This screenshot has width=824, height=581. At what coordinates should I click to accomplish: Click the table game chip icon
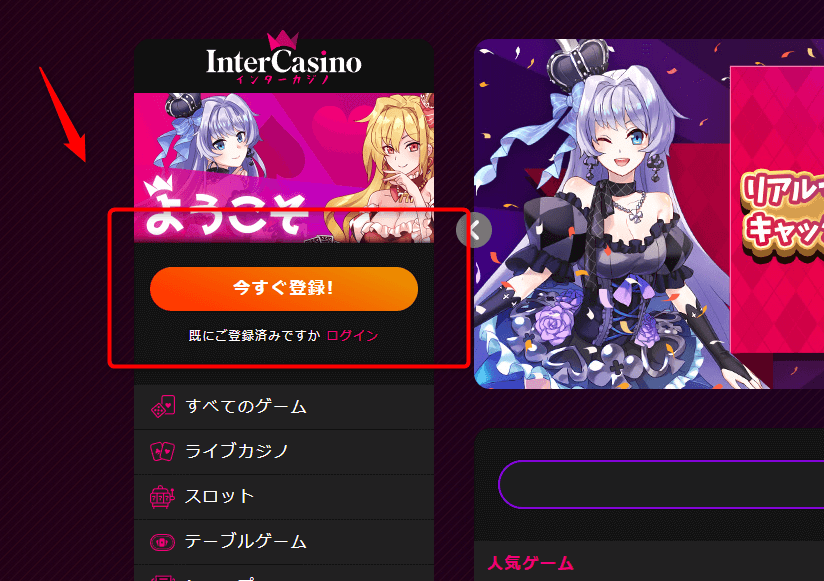162,542
